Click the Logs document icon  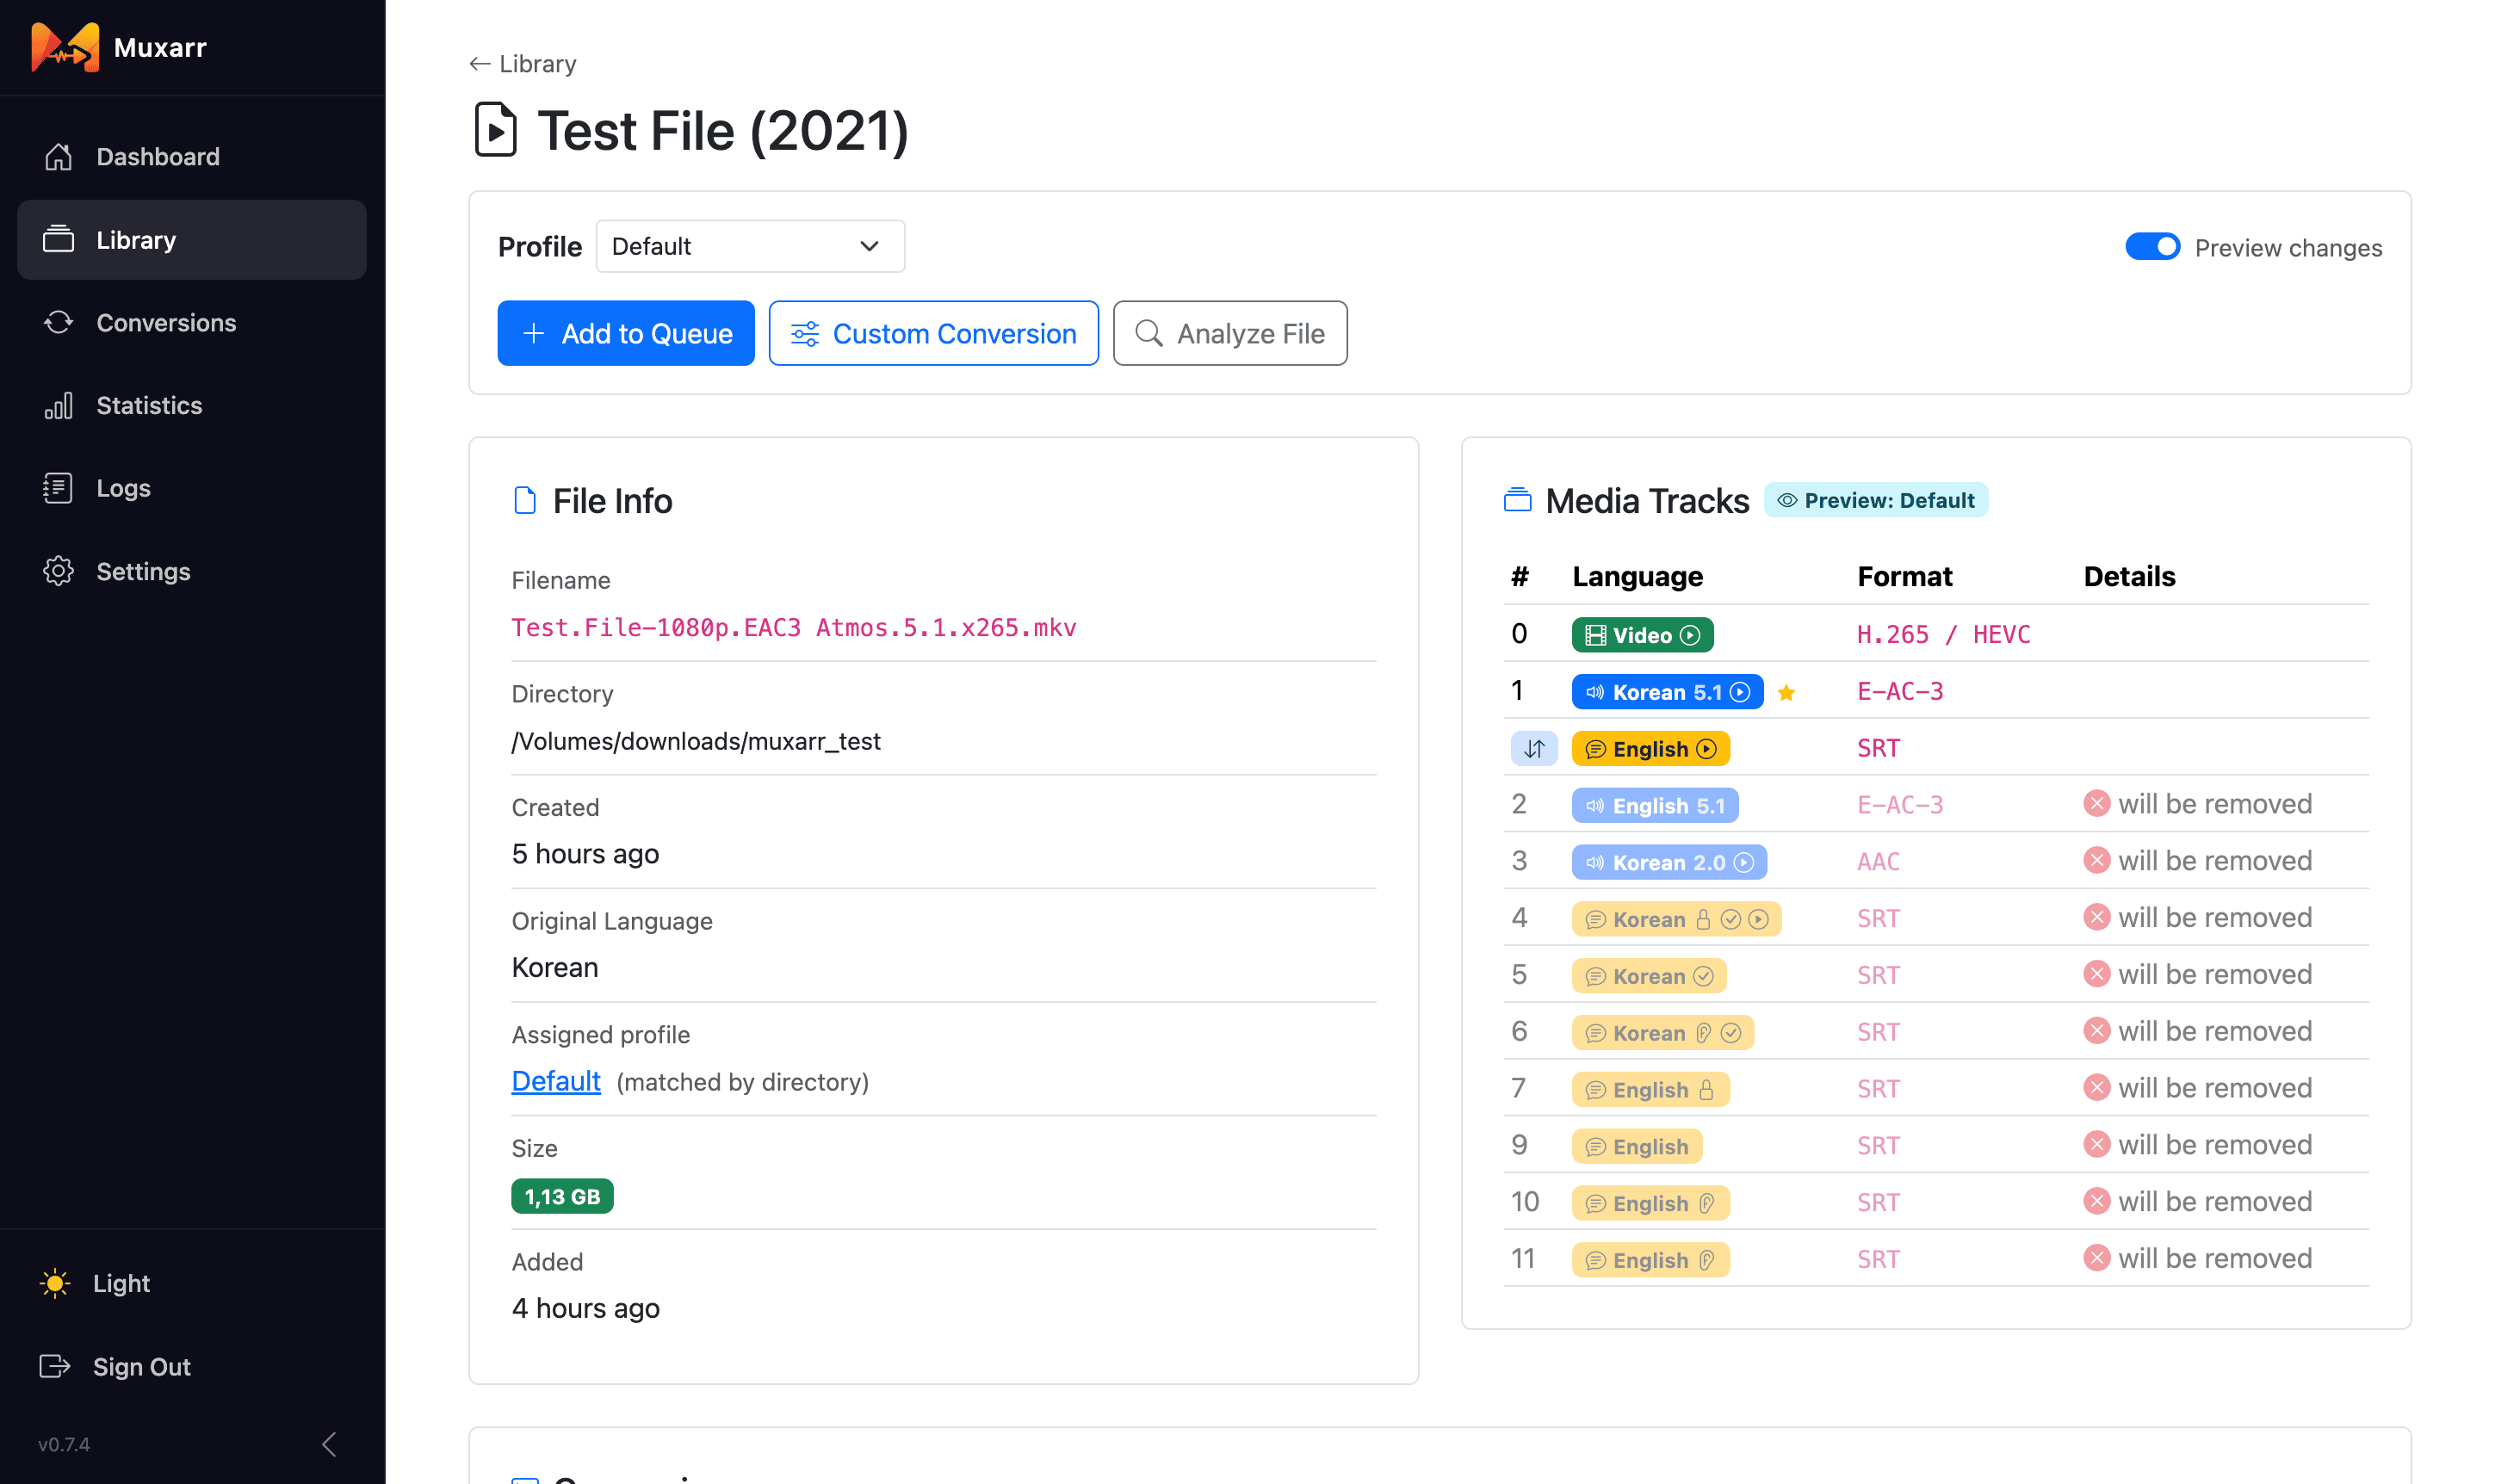click(x=58, y=488)
